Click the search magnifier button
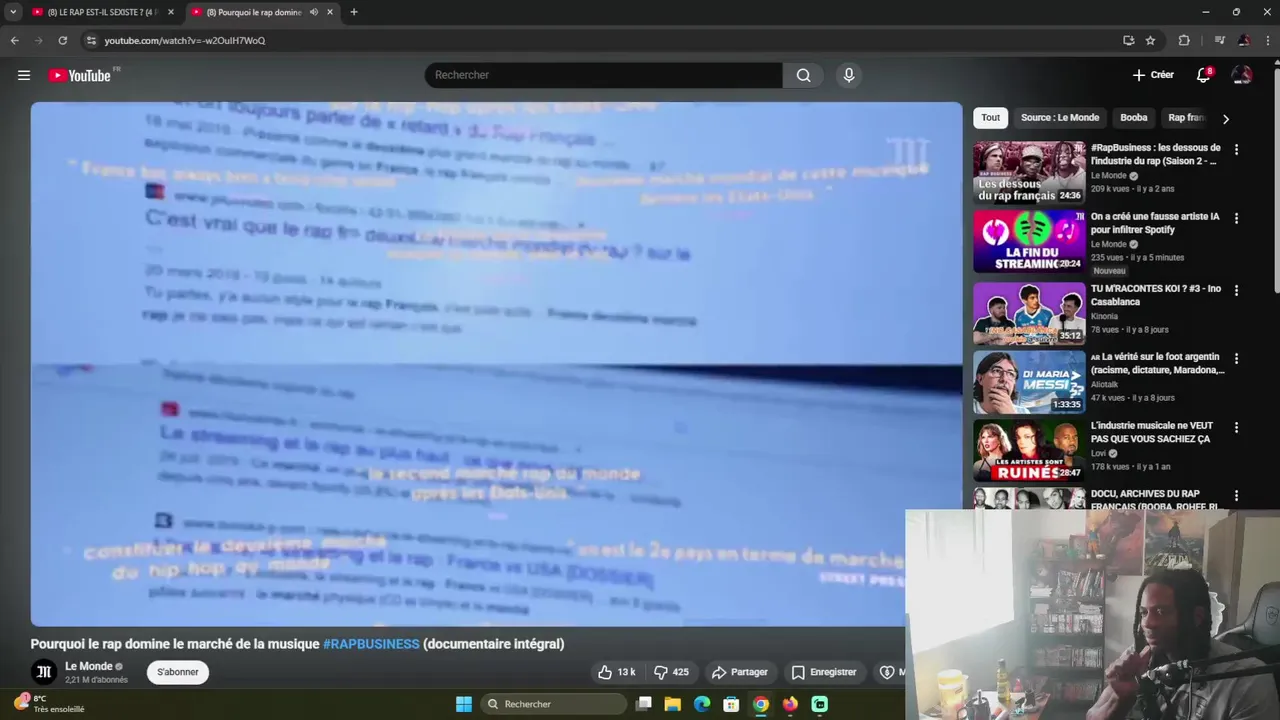This screenshot has width=1280, height=720. 803,75
